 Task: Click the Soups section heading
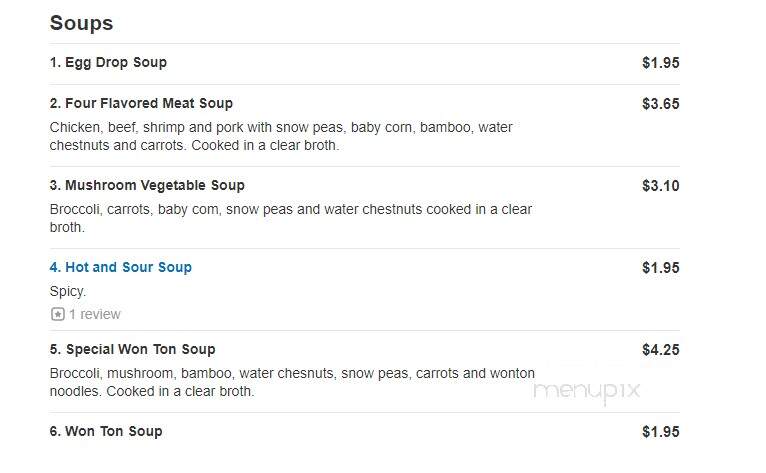[82, 23]
